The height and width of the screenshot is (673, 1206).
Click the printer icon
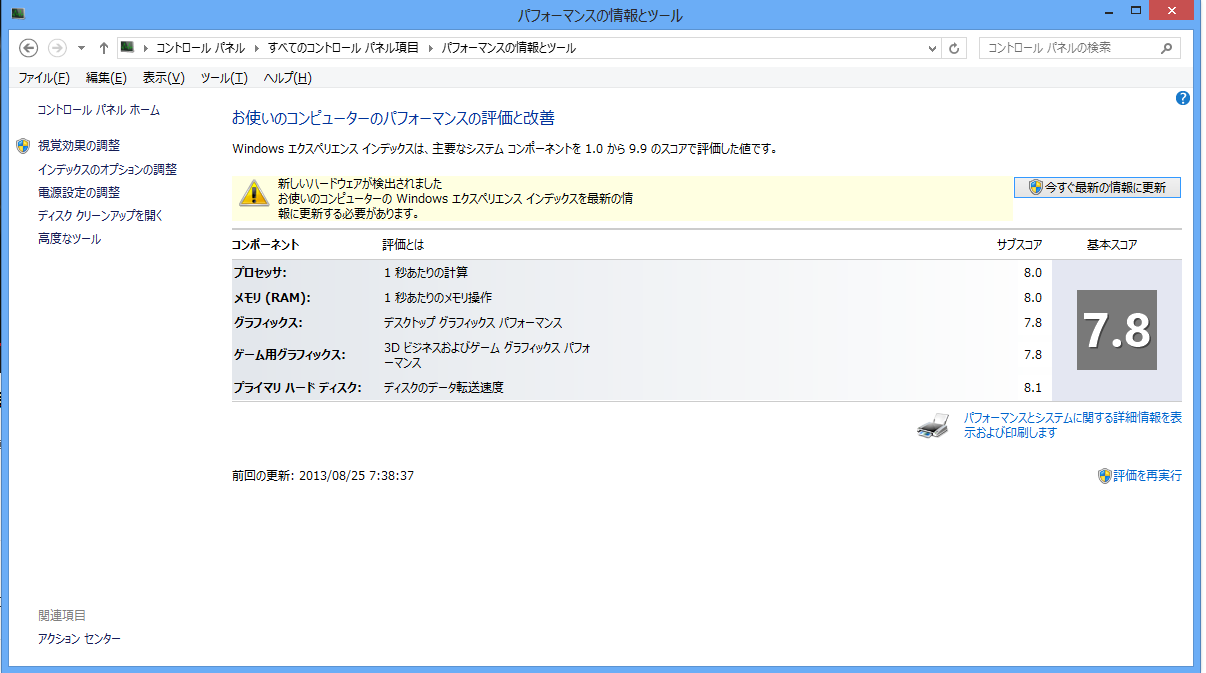tap(933, 426)
